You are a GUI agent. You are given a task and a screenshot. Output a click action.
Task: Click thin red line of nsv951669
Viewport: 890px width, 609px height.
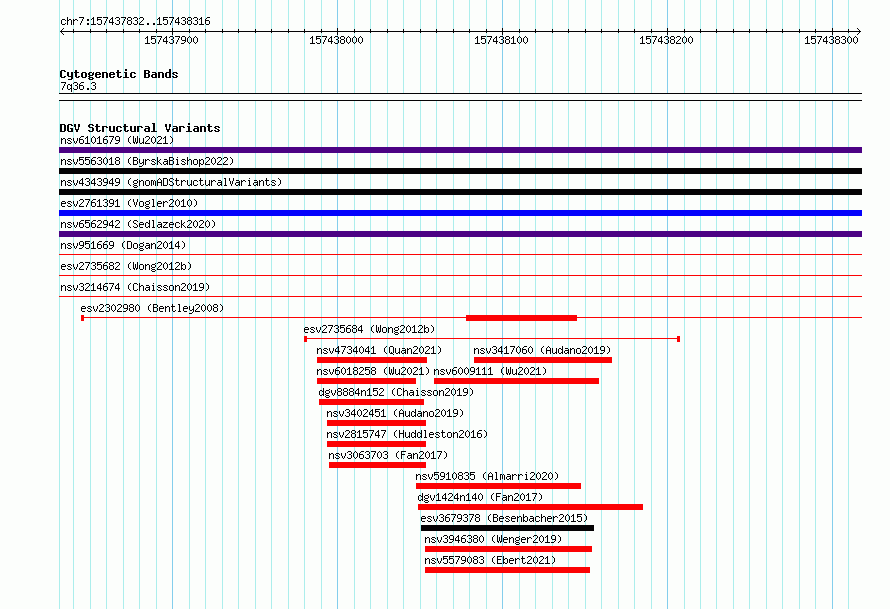click(x=460, y=255)
